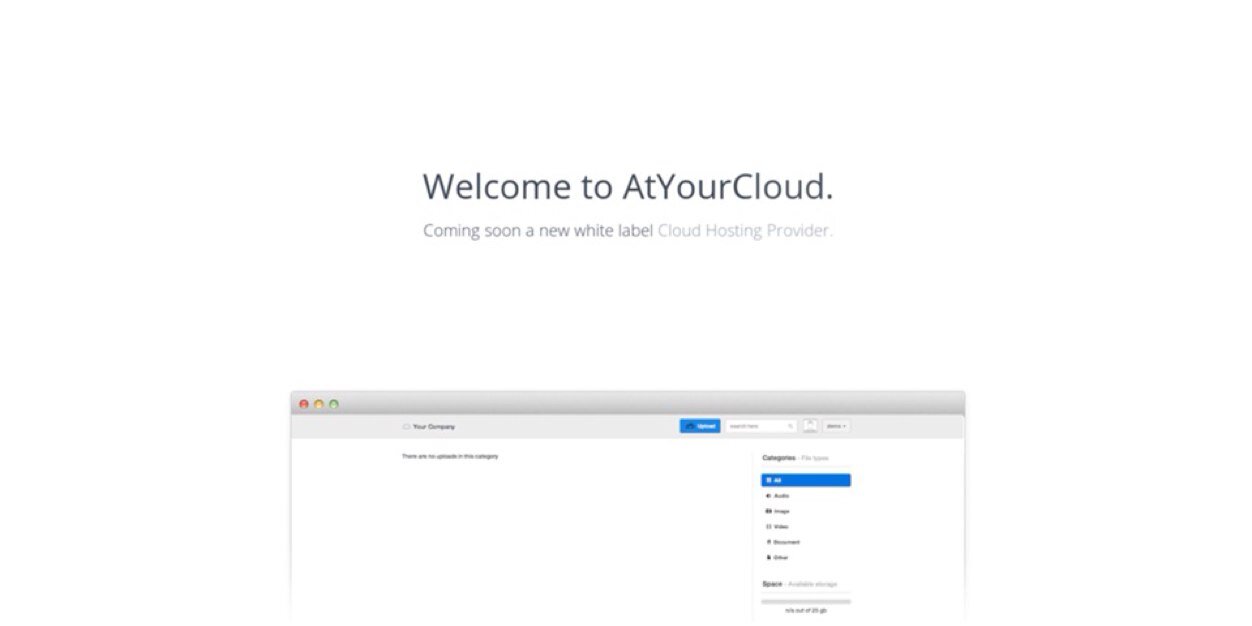Click the available storage progress bar
1252x626 pixels.
coord(806,602)
